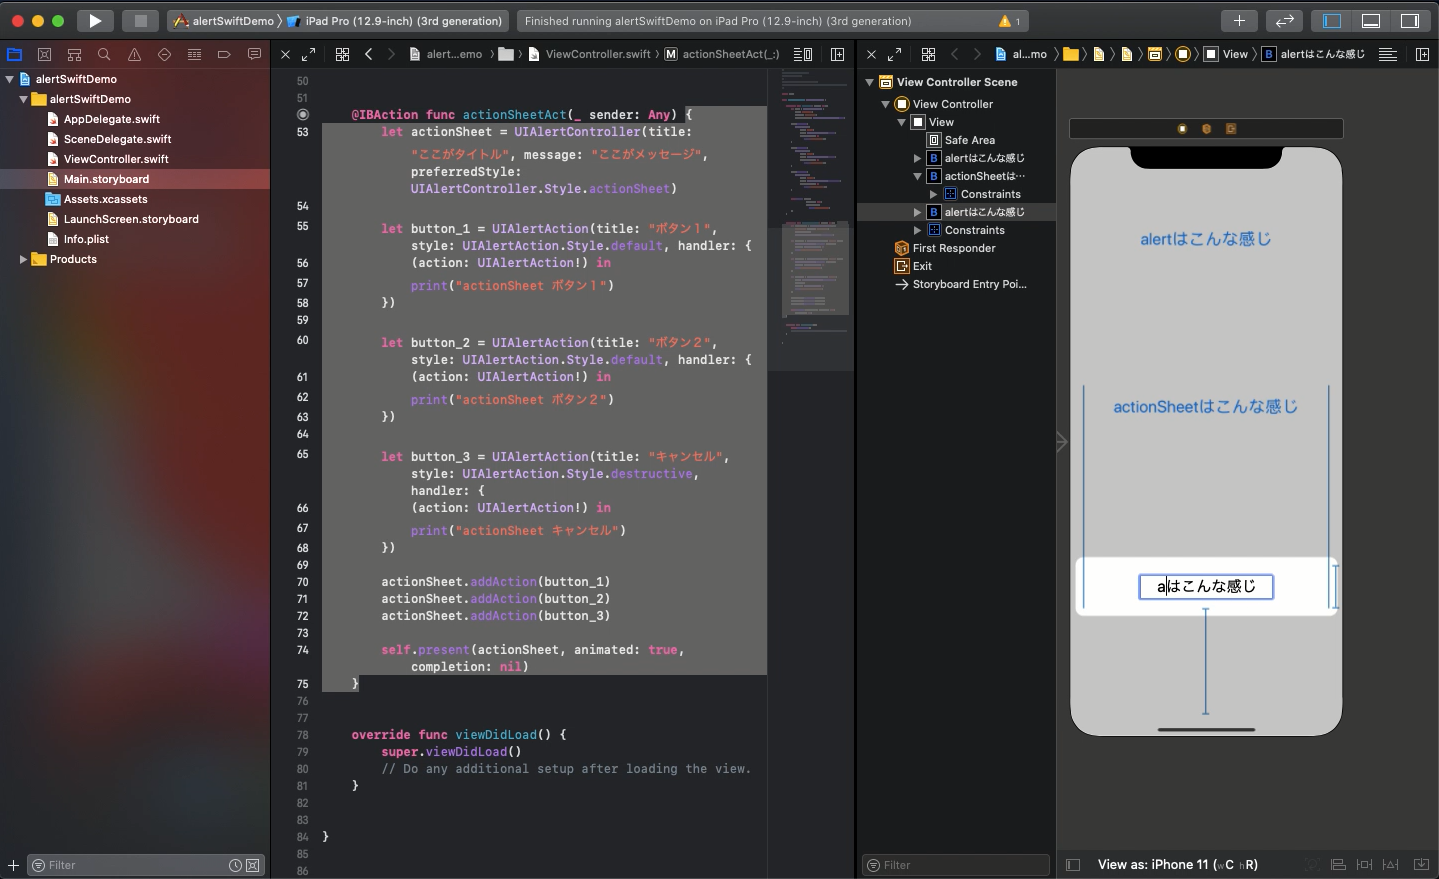Select the alertはこんな感じ button on canvas top
The image size is (1439, 879).
click(1206, 239)
